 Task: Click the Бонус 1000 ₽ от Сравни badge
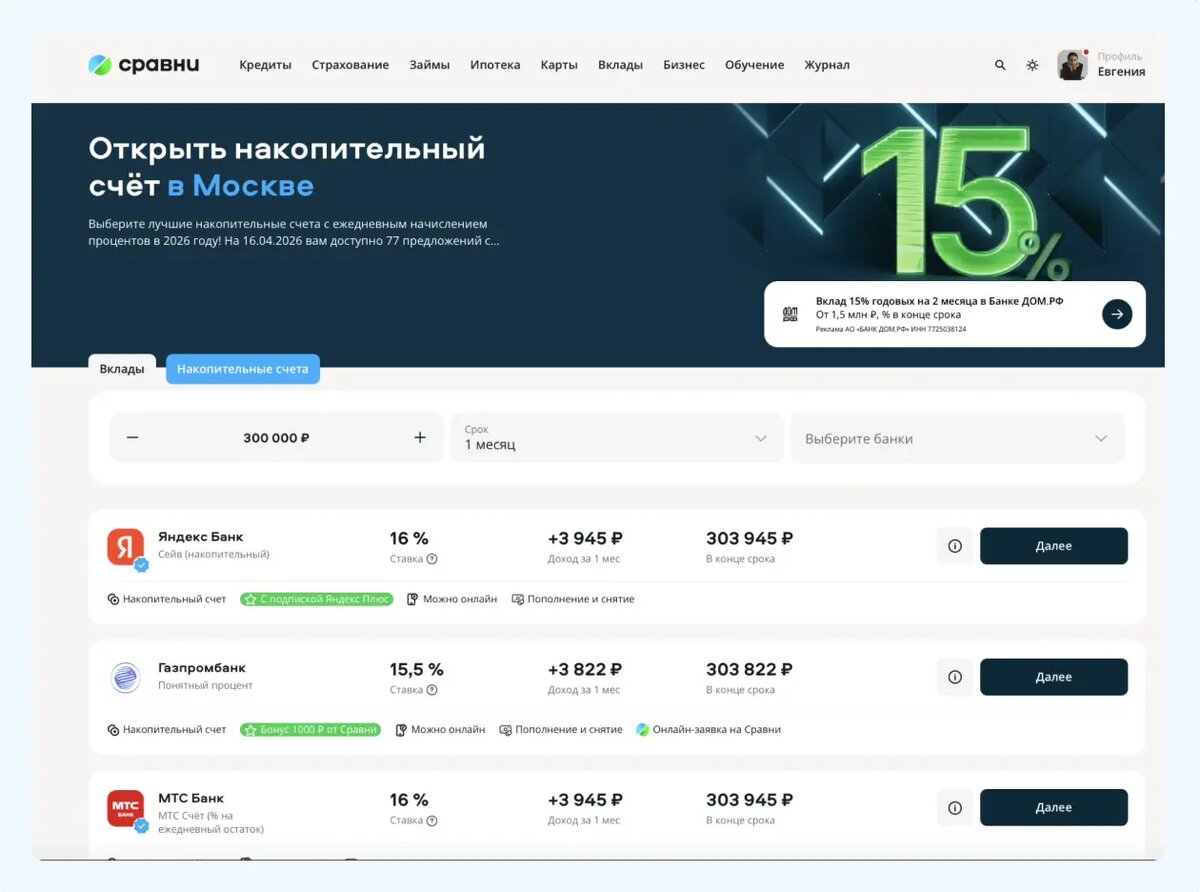(311, 730)
